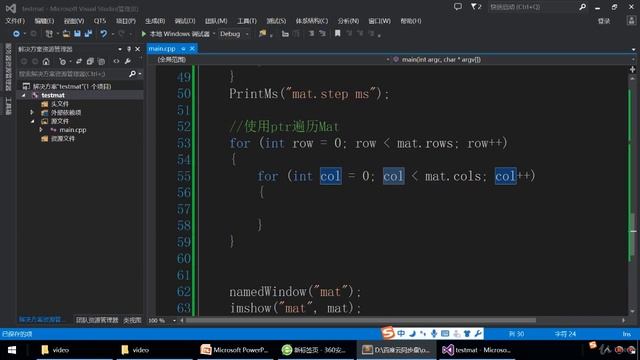Open the QT5 menu

pyautogui.click(x=100, y=21)
